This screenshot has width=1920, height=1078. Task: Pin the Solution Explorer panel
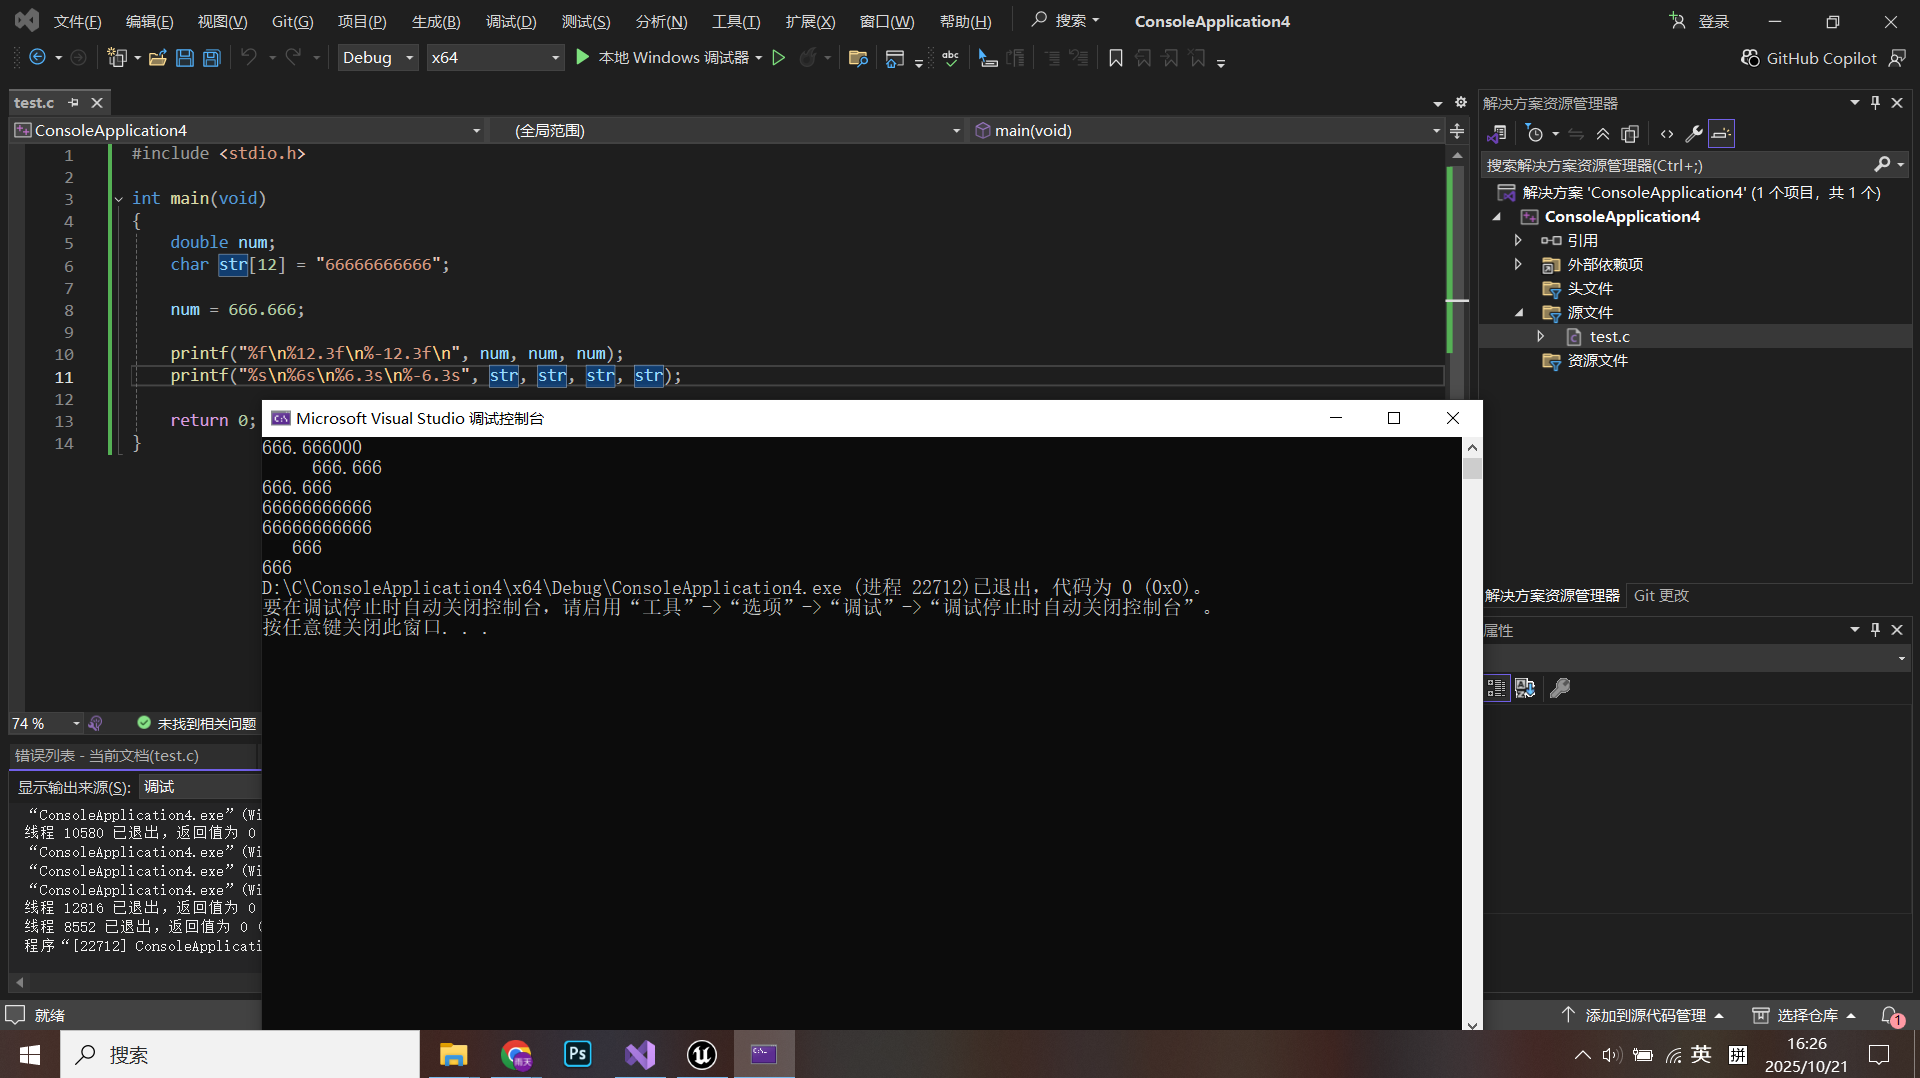pos(1876,102)
